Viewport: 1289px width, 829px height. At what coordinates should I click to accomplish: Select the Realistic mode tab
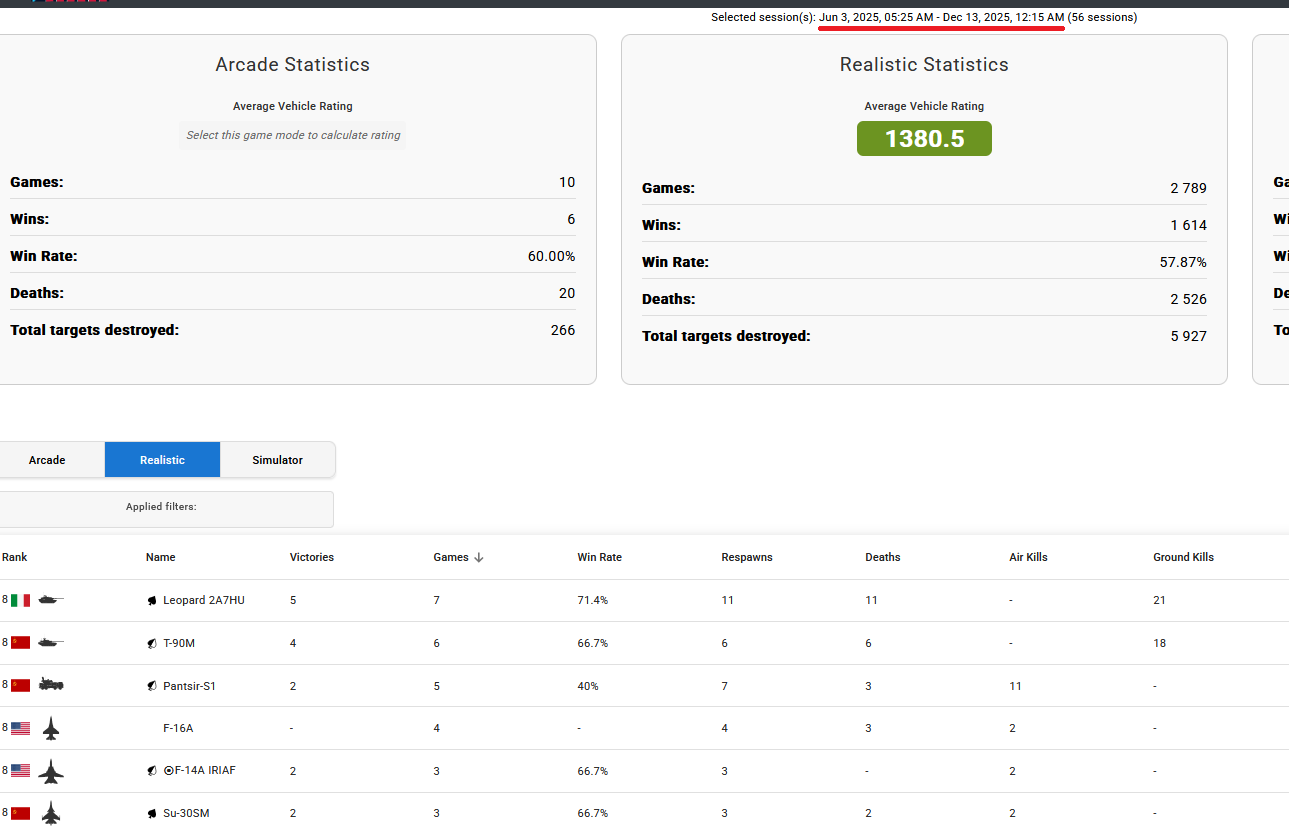coord(162,460)
